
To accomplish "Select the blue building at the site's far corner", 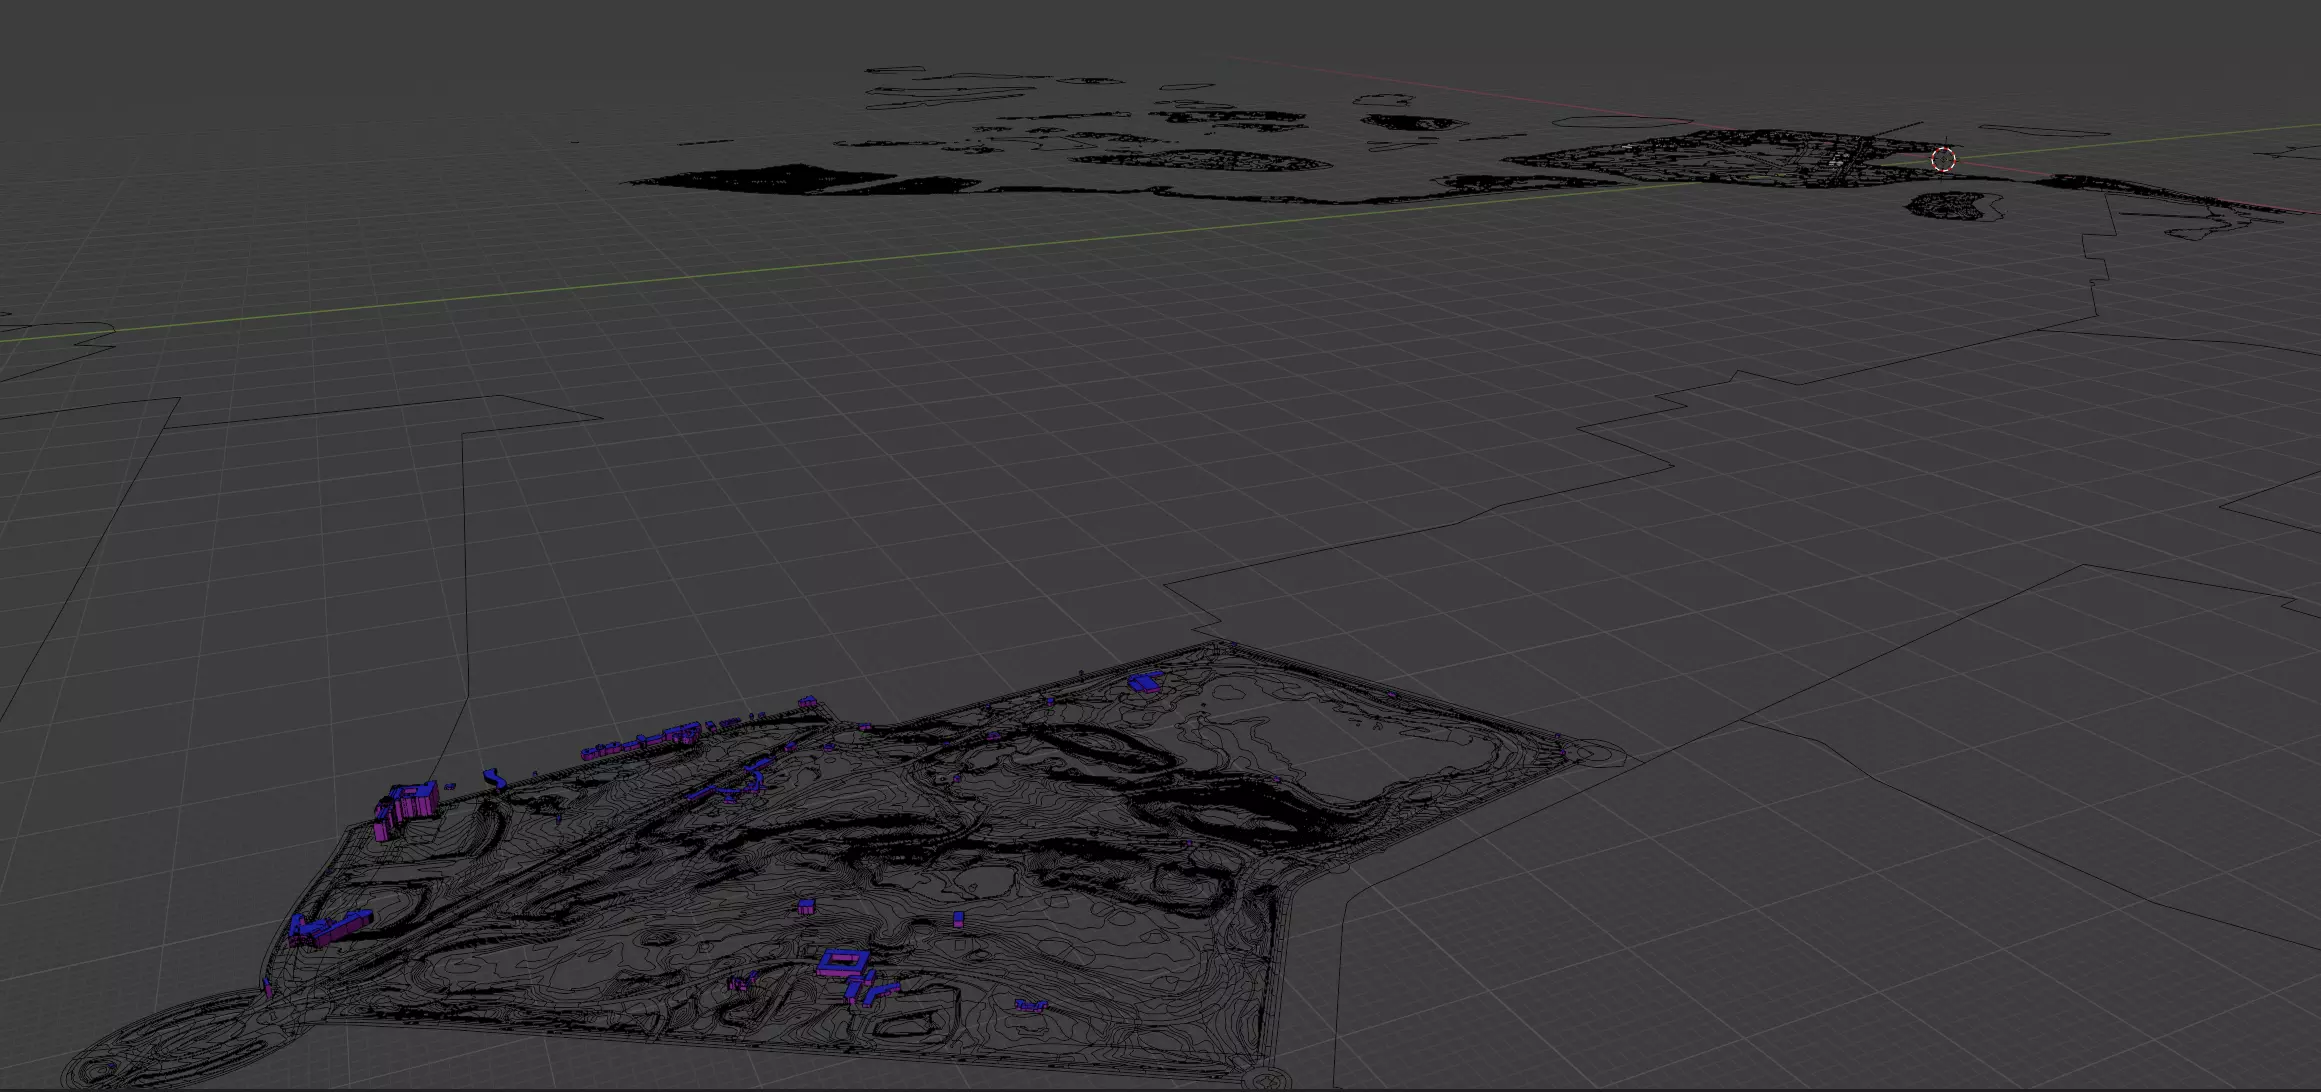I will click(x=1146, y=683).
